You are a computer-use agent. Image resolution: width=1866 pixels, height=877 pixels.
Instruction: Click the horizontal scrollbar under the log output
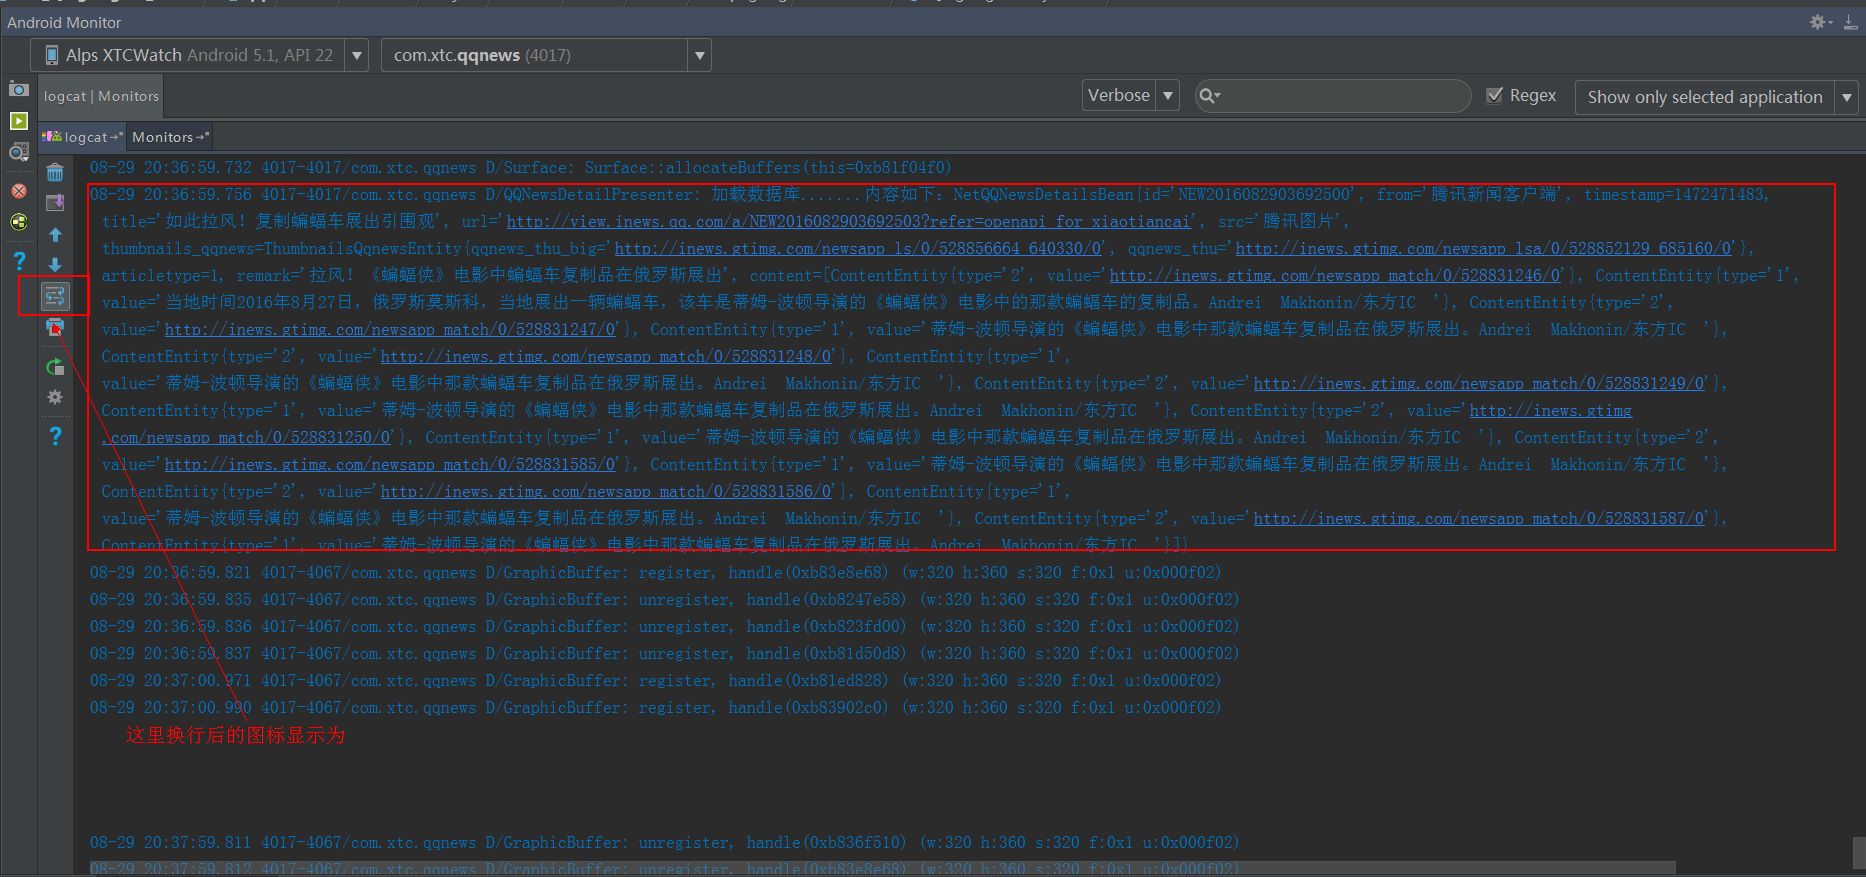pos(882,867)
